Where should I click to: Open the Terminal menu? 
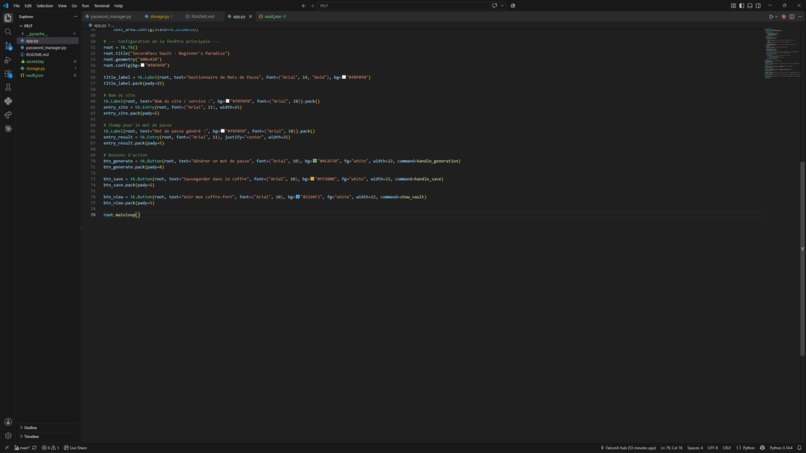pyautogui.click(x=101, y=6)
